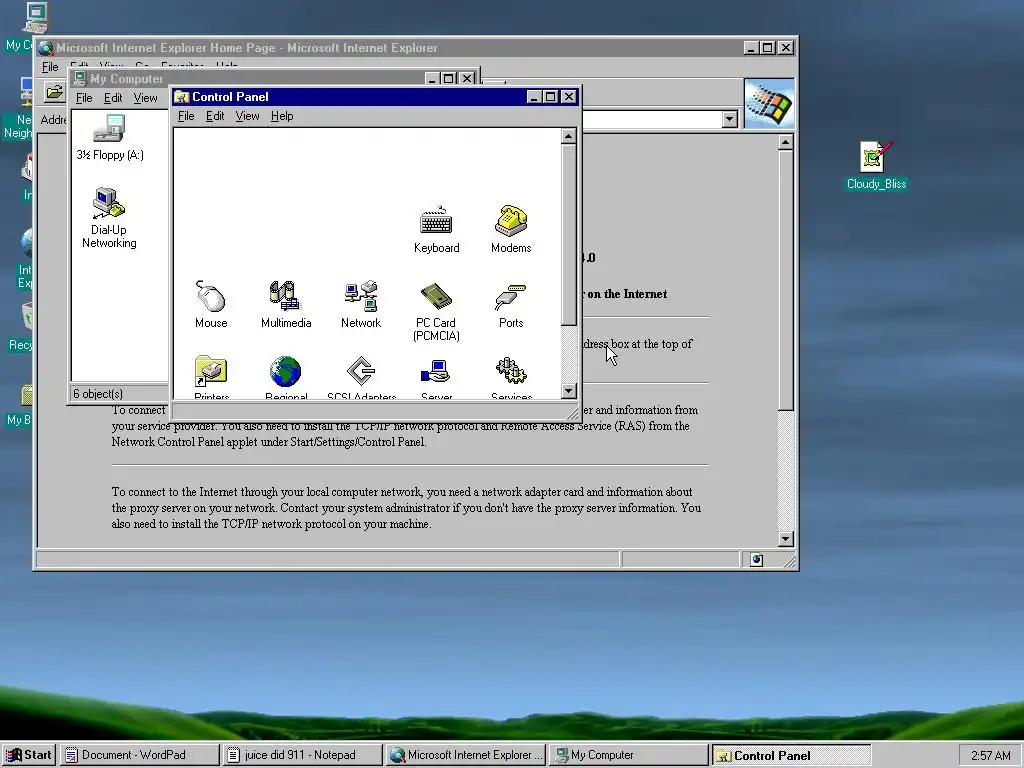This screenshot has width=1024, height=768.
Task: Open the Edit menu in Control Panel
Action: coord(215,116)
